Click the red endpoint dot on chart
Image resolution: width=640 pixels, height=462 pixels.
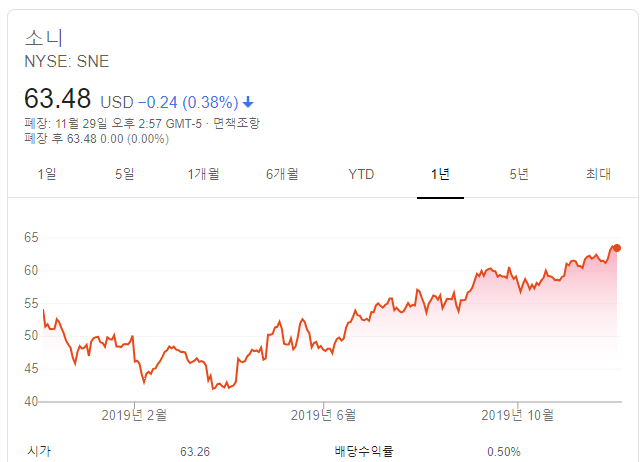(x=617, y=248)
